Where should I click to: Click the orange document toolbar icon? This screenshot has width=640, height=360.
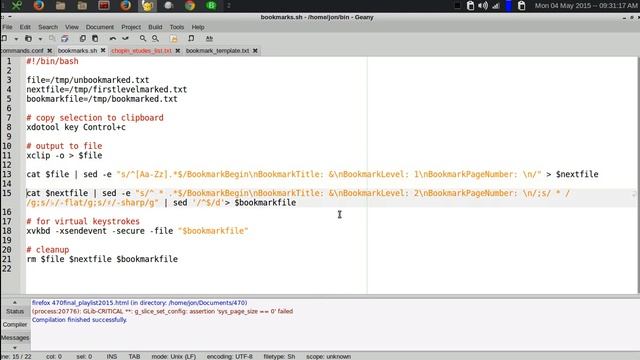click(x=174, y=38)
